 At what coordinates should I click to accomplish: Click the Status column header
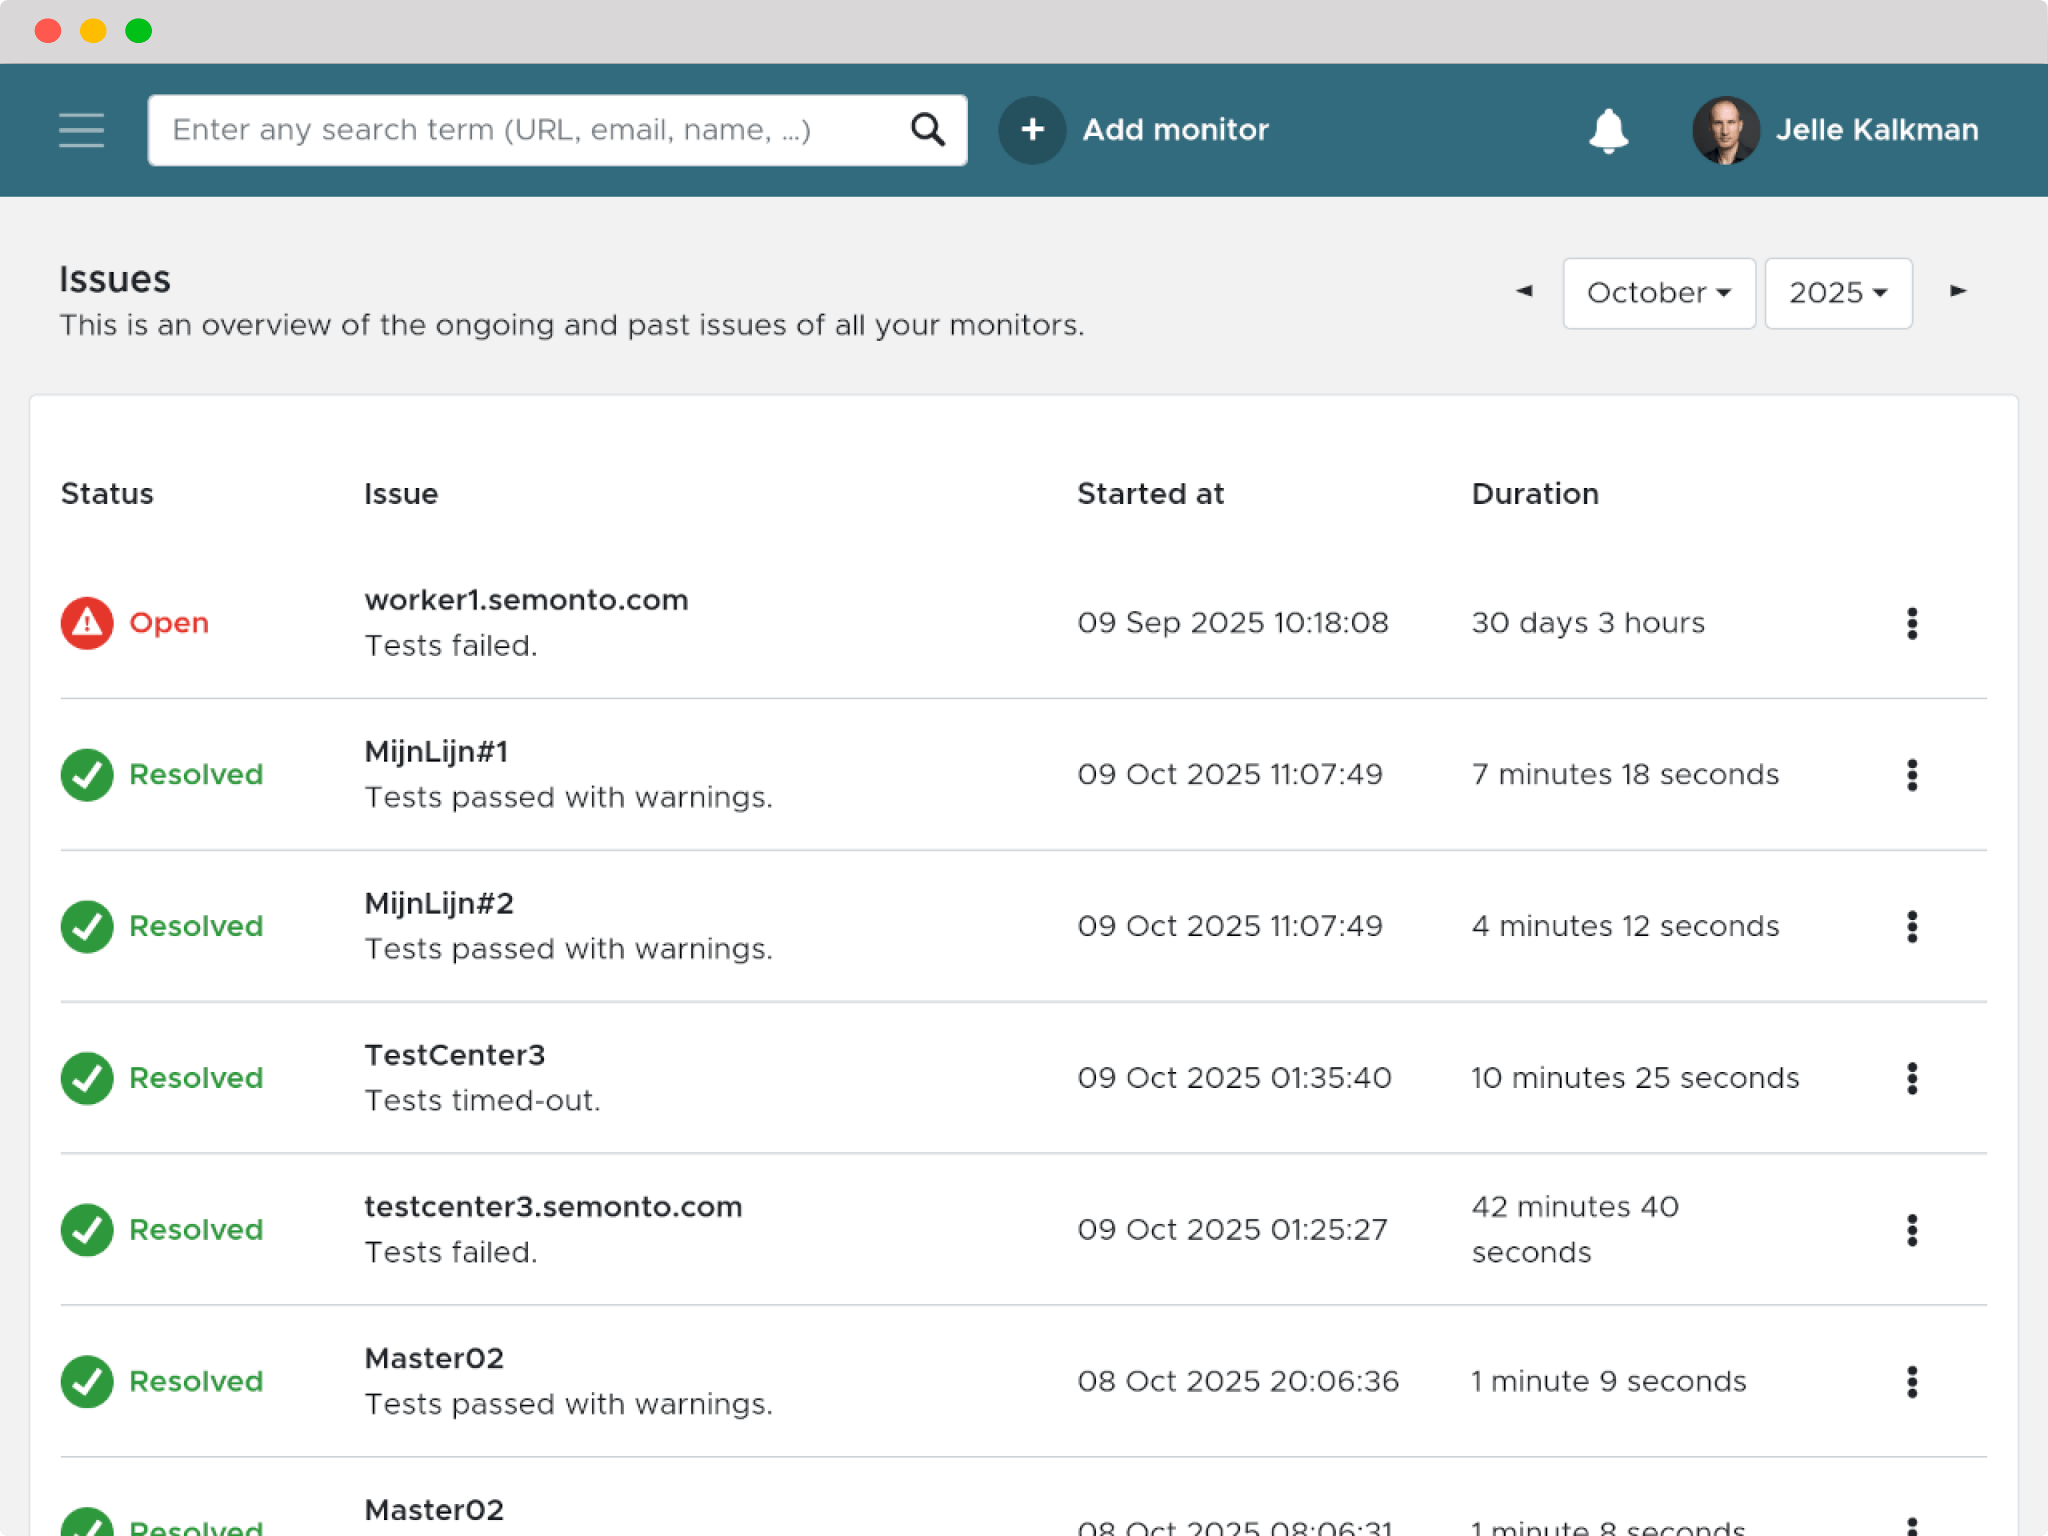click(x=107, y=493)
